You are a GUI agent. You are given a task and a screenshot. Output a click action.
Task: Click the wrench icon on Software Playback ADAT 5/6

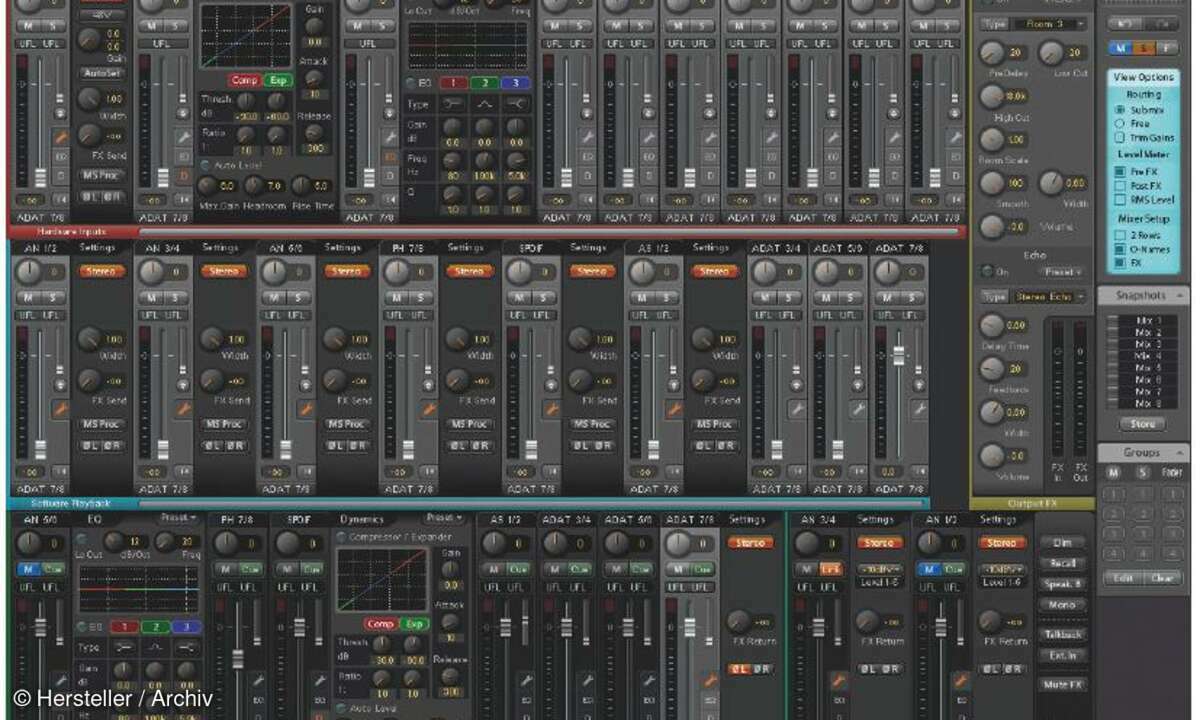click(858, 409)
